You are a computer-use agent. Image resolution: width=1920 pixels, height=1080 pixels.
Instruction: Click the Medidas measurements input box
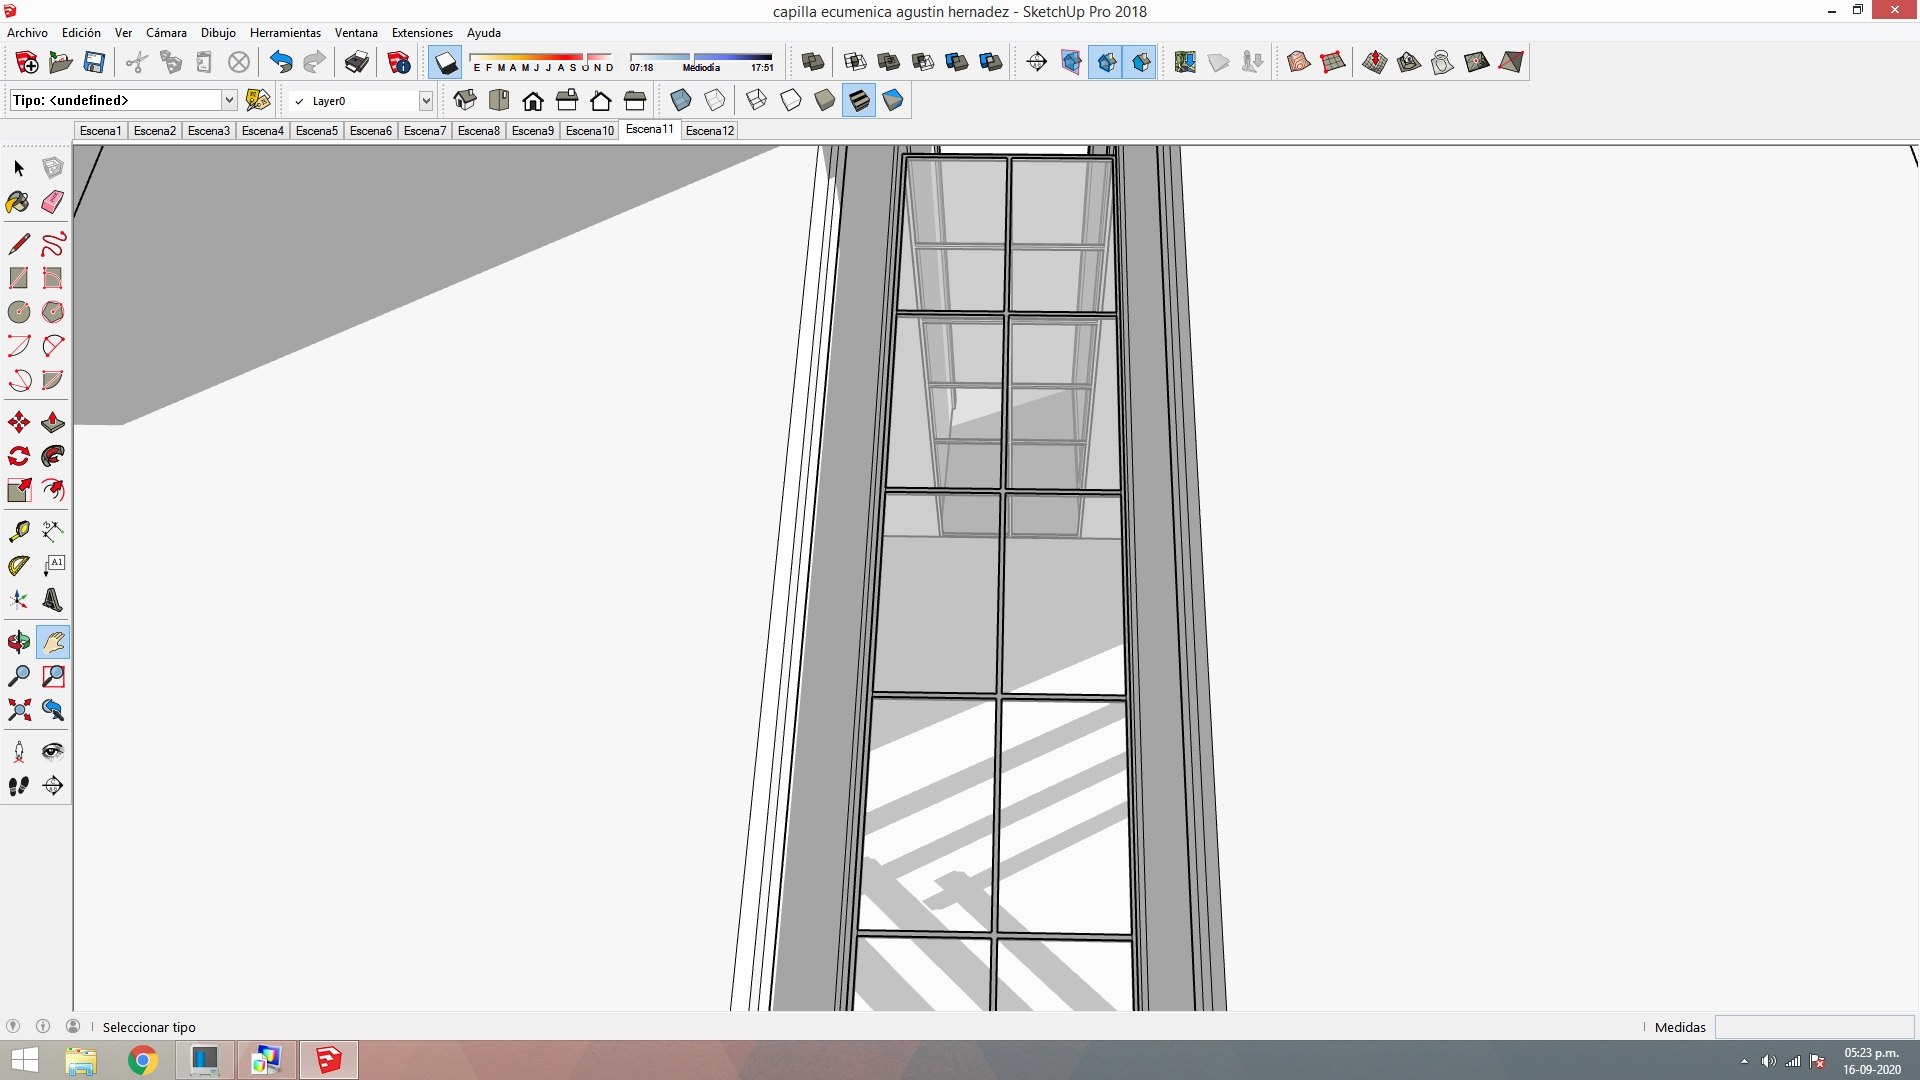1814,1027
